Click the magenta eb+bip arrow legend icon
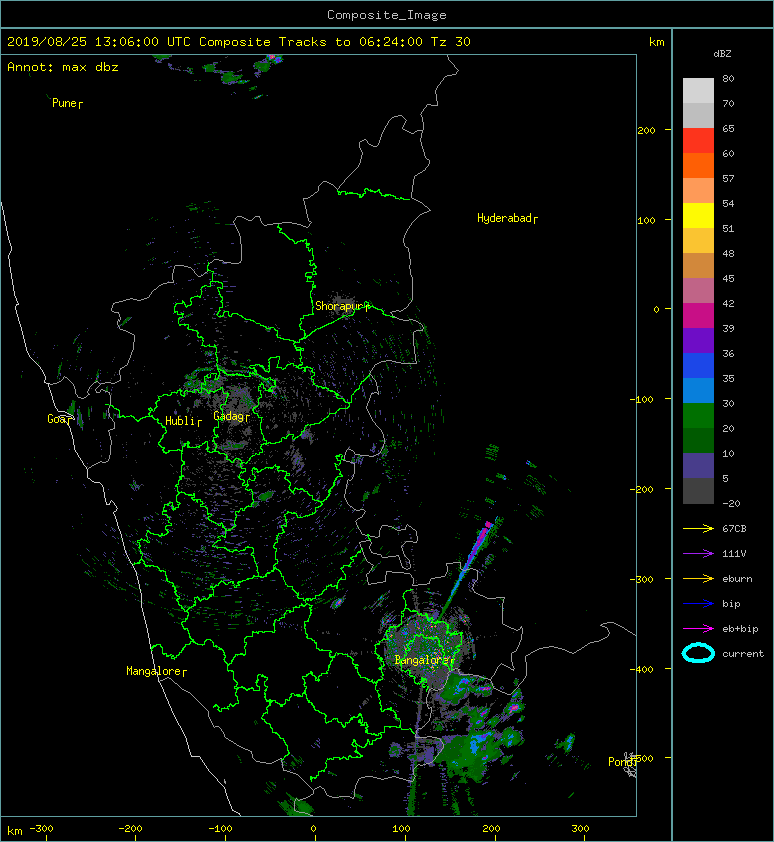 698,628
